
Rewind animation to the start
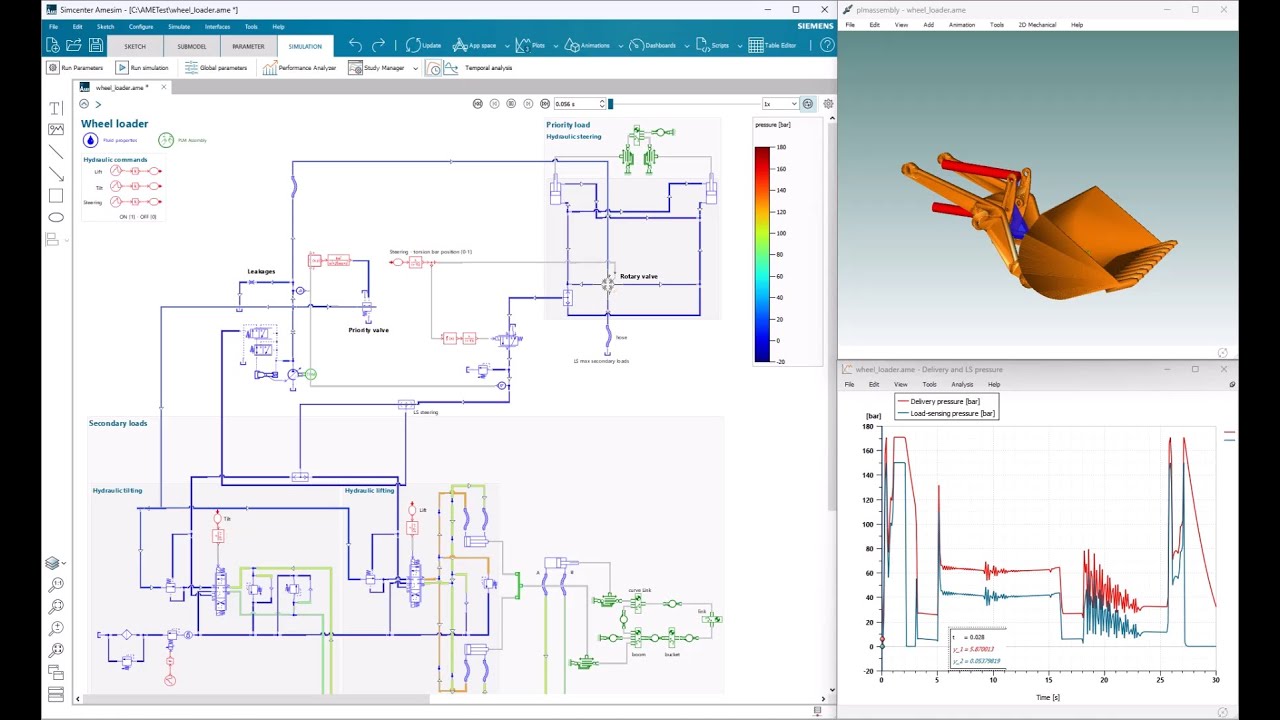point(478,104)
